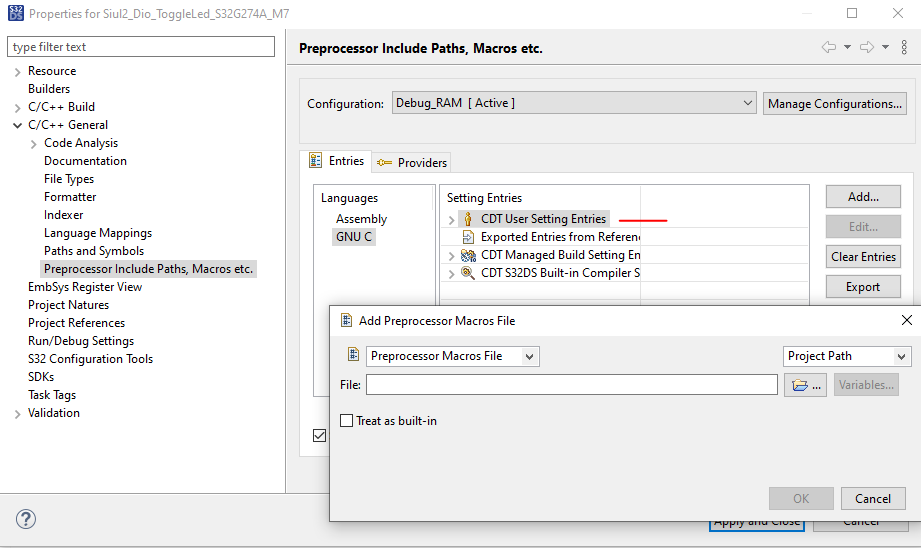Enable the Treat as built-in checkbox

(347, 421)
